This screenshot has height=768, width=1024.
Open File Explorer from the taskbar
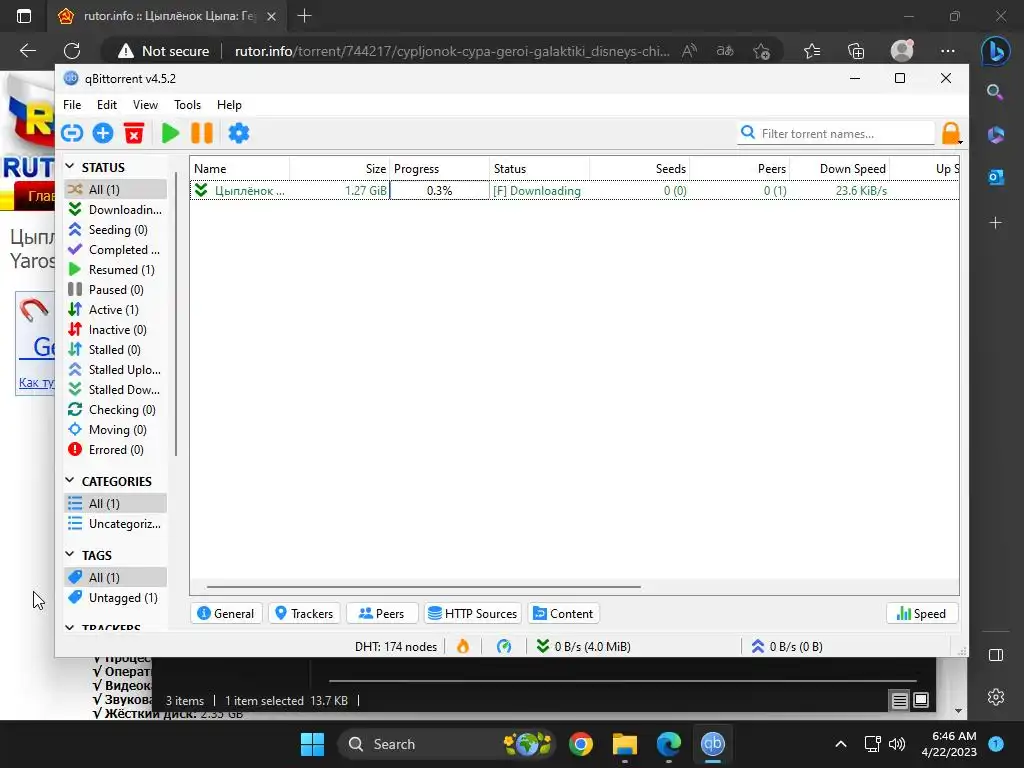pyautogui.click(x=625, y=744)
